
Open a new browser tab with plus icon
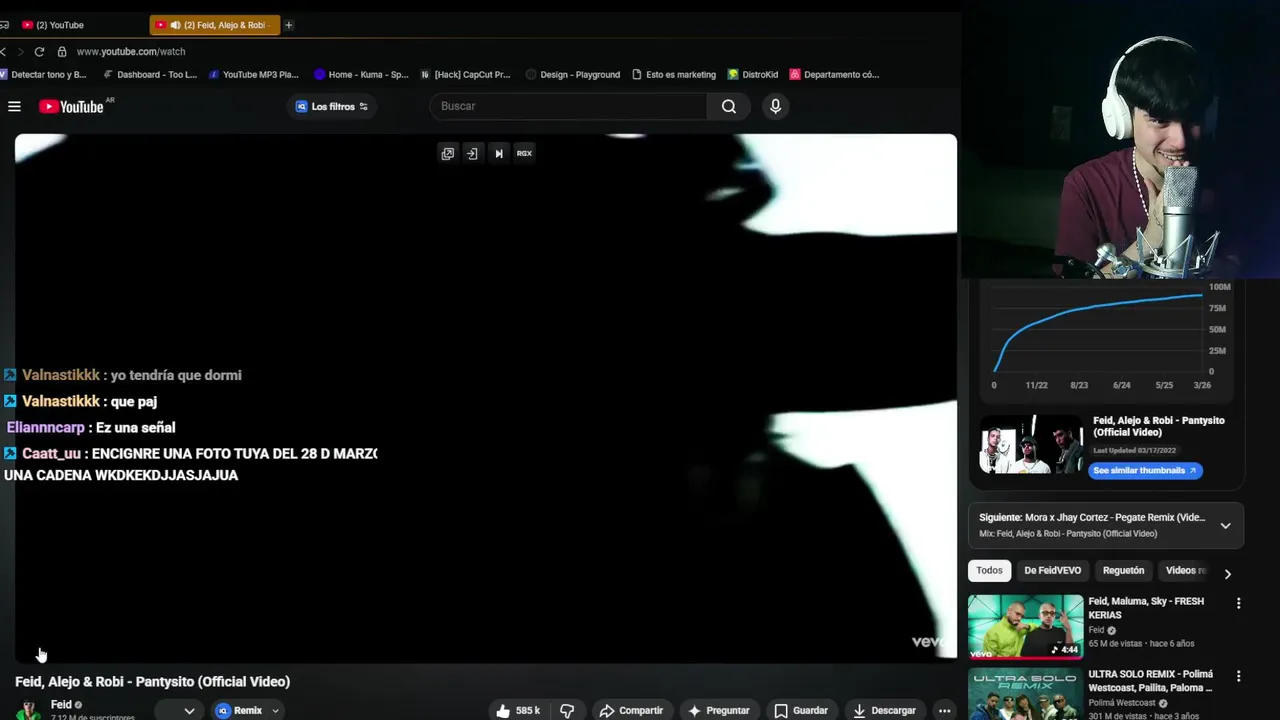288,25
